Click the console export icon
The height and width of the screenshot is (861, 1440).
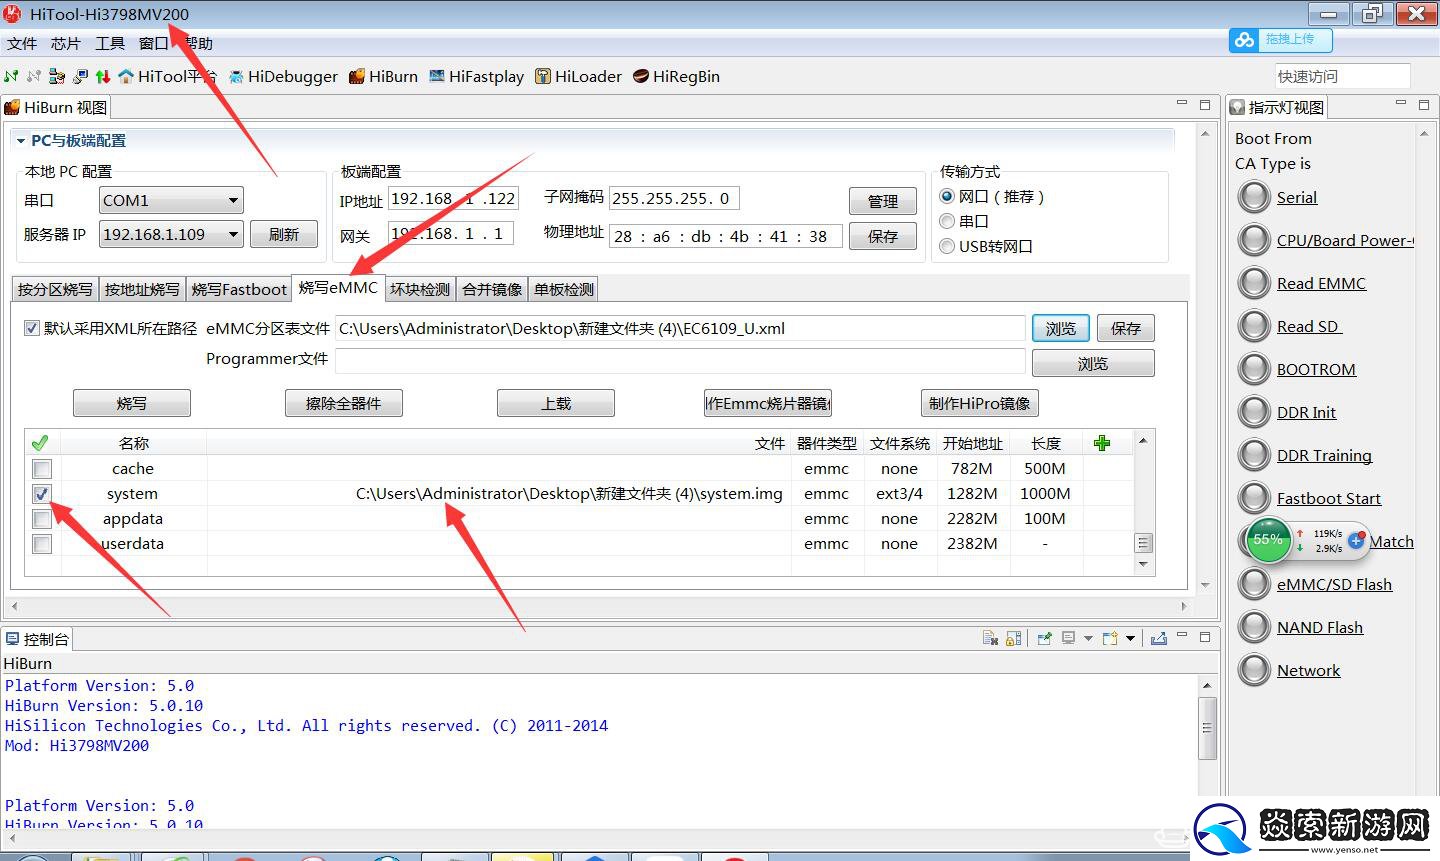[x=1159, y=638]
